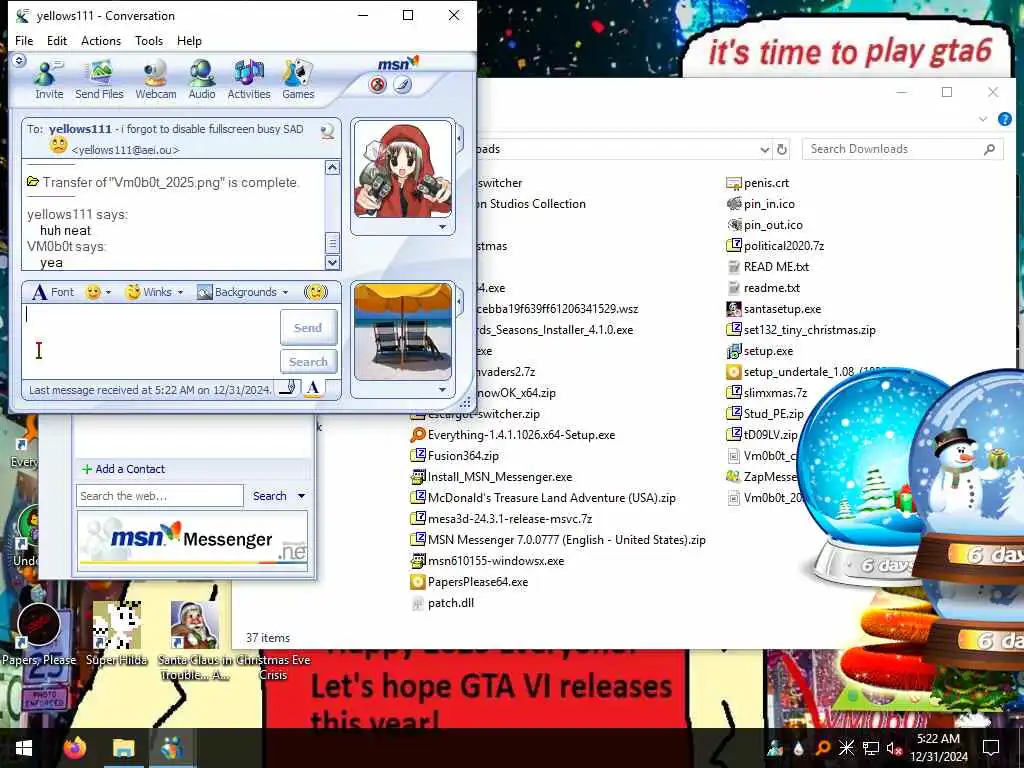The width and height of the screenshot is (1024, 768).
Task: Select Install_MSN_Messenger.exe file
Action: tap(492, 477)
